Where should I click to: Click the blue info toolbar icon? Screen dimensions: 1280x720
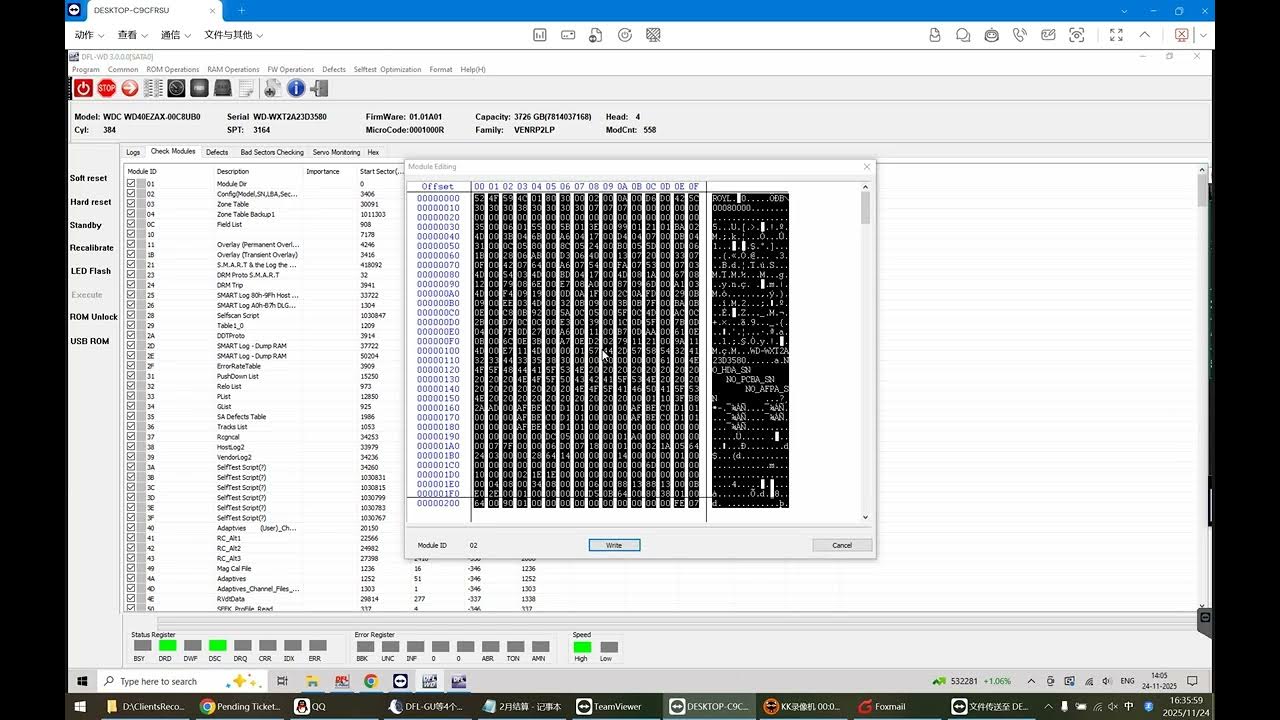(x=295, y=88)
